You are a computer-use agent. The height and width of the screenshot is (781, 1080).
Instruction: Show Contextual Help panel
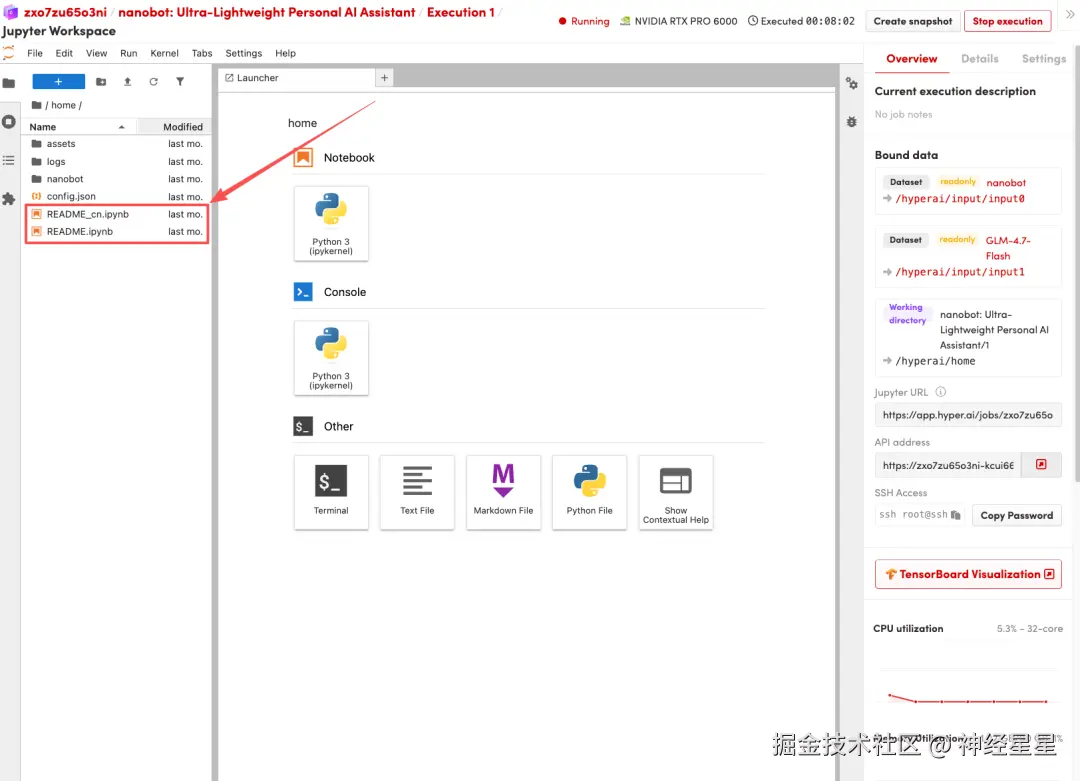[x=675, y=492]
